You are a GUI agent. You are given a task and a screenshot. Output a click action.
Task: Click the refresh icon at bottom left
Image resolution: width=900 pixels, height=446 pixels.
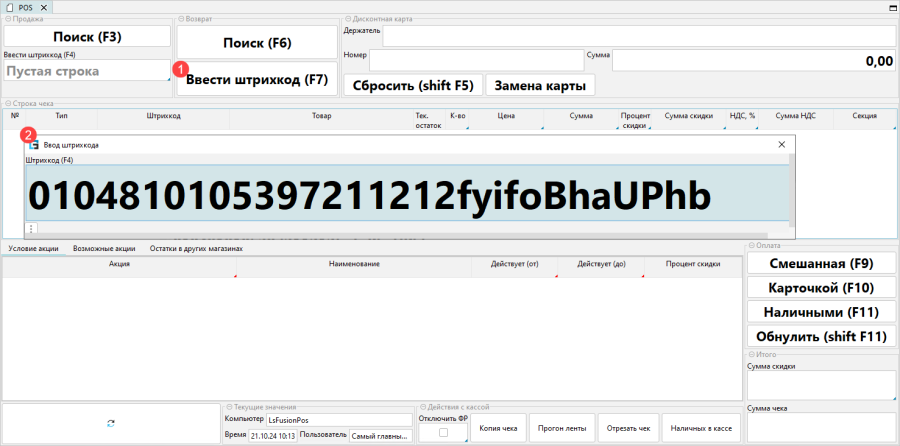pos(110,424)
